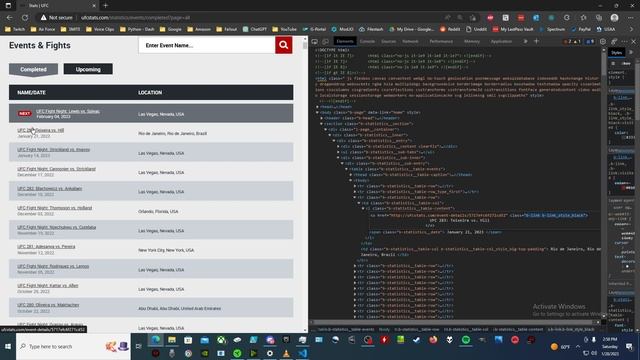Switch to the DevTools Sources tab
Viewport: 640px width, 360px height.
pyautogui.click(x=389, y=41)
